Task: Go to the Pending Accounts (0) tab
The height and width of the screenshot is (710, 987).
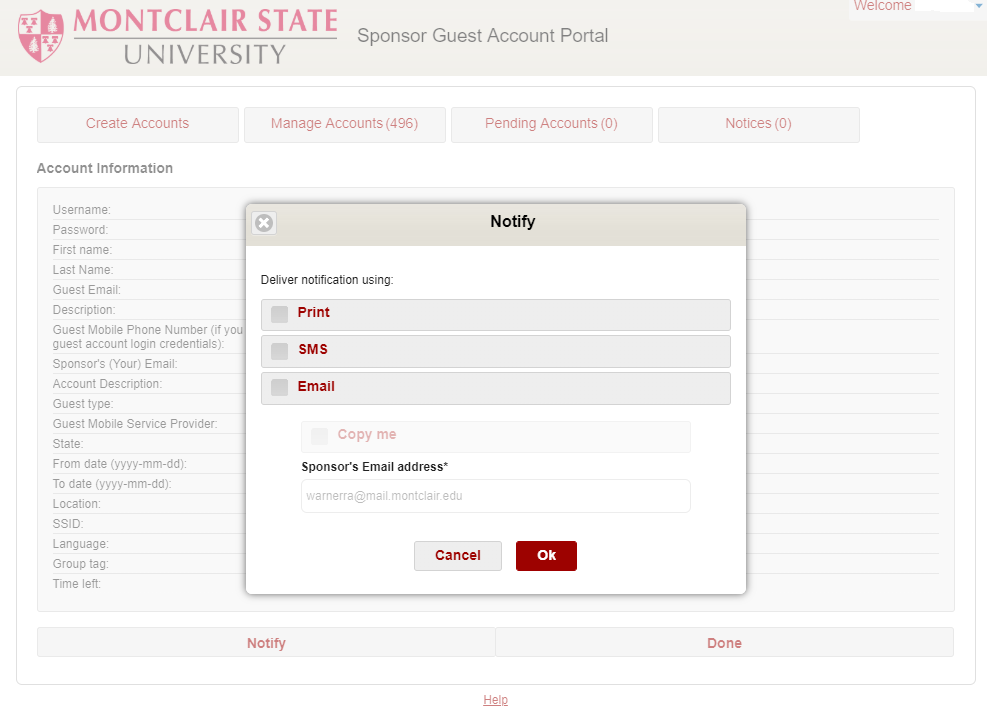Action: [x=551, y=124]
